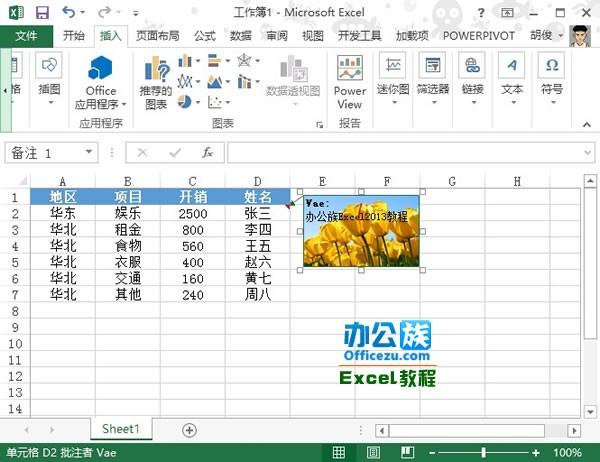
Task: Click the 100% zoom level
Action: point(567,453)
